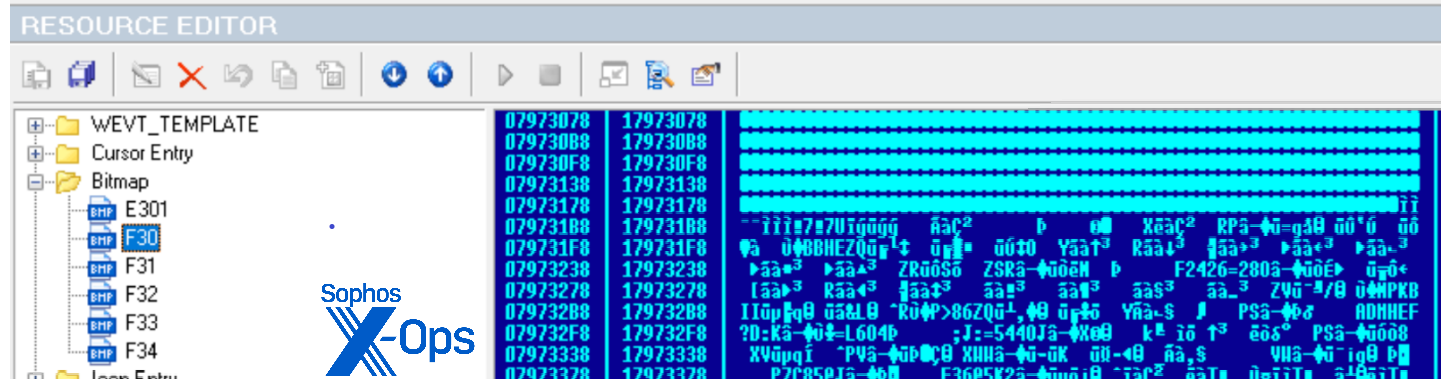Expand the WEVT_TEMPLATE tree node
The height and width of the screenshot is (383, 1445).
click(x=36, y=126)
